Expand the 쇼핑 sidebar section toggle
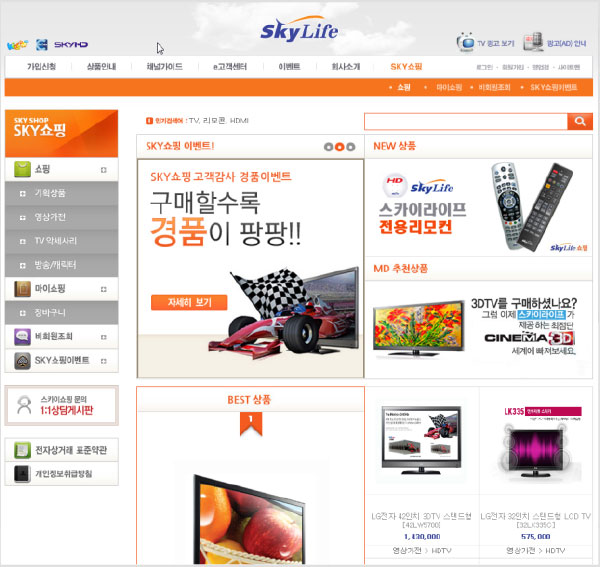The image size is (600, 567). (103, 170)
